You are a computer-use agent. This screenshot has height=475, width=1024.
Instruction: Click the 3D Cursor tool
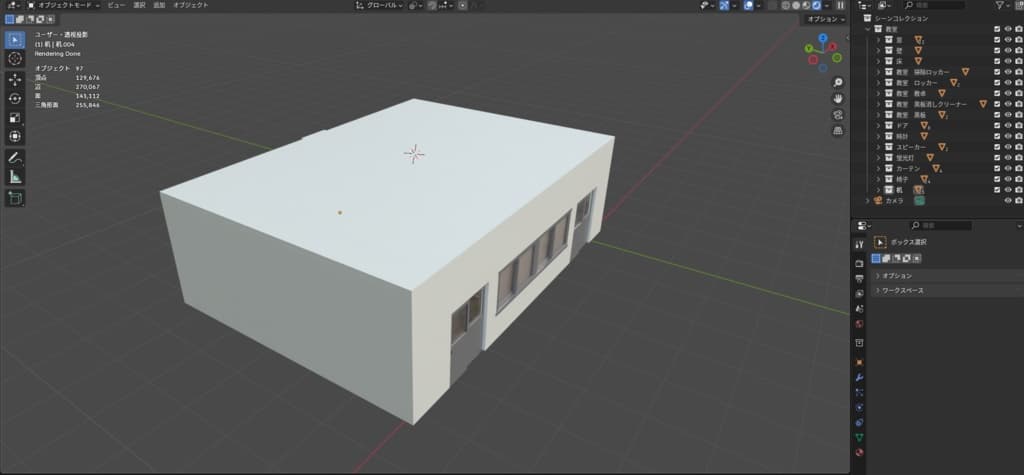click(x=15, y=59)
